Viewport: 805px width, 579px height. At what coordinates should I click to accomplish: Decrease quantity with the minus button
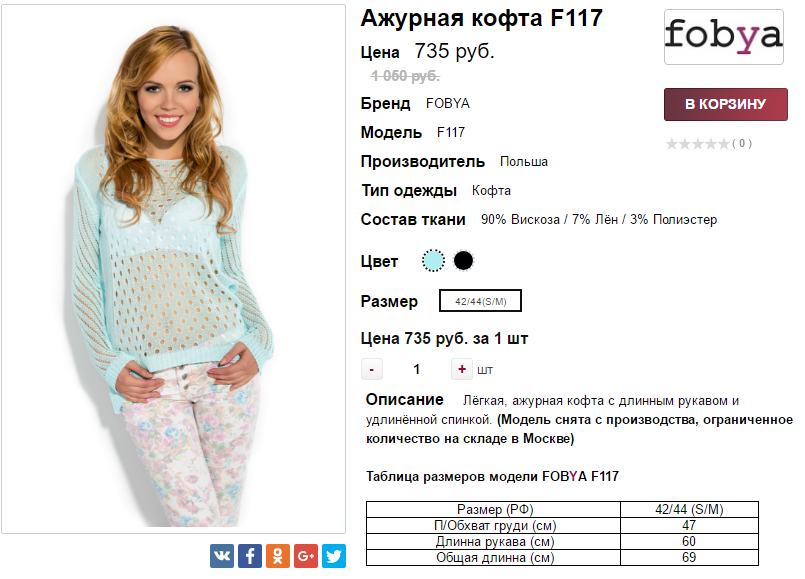point(371,369)
